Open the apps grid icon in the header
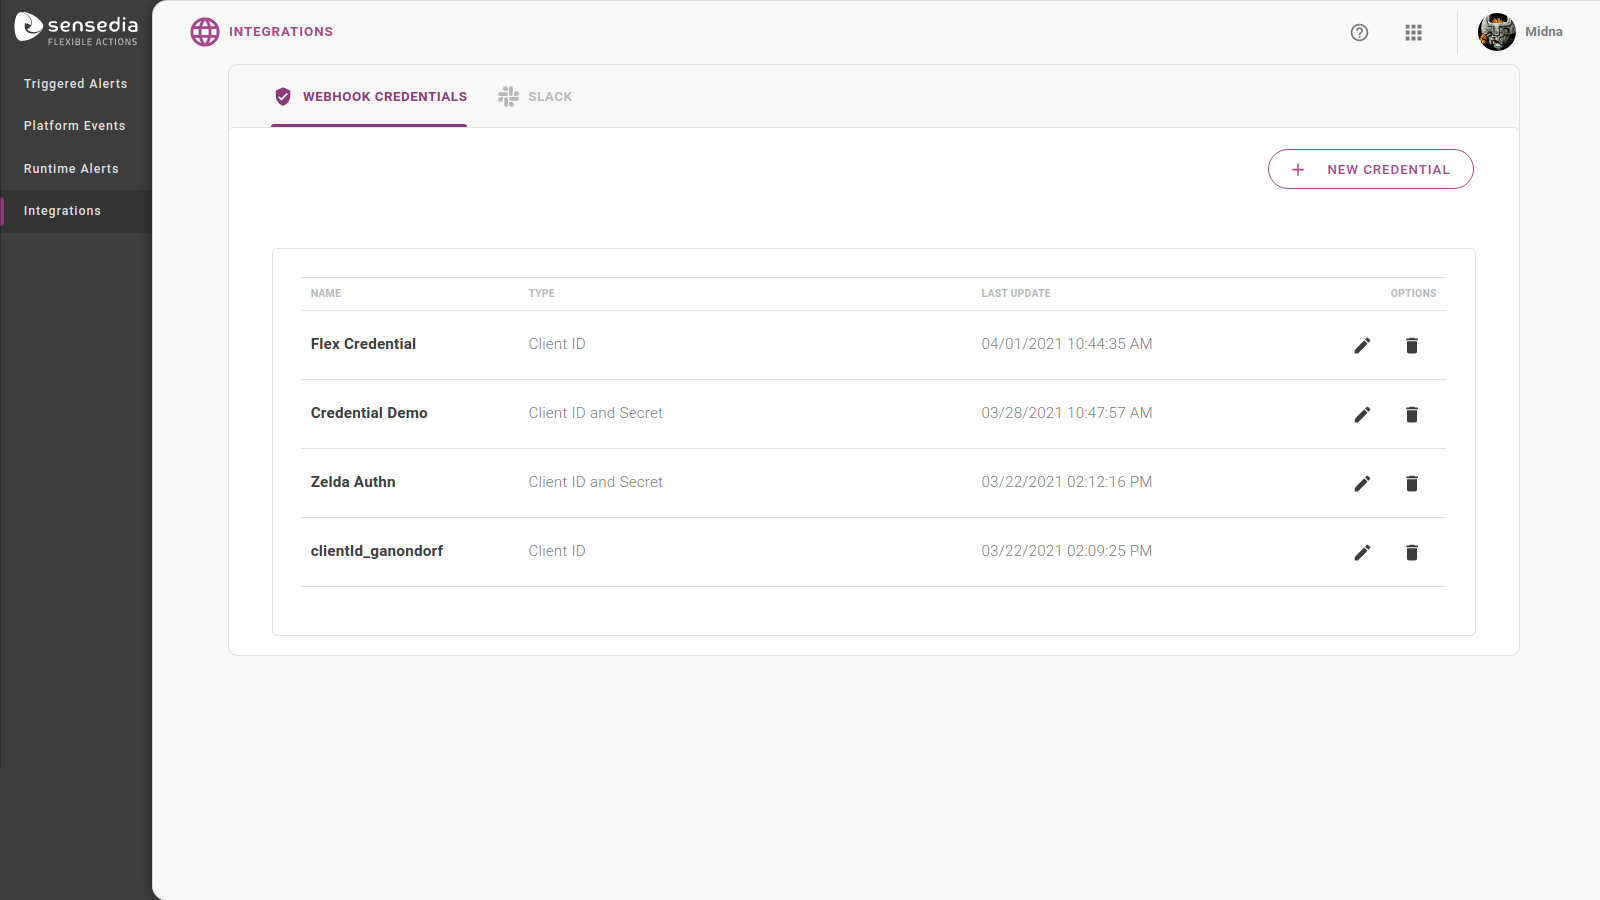Screen dimensions: 1600x900 [1413, 32]
